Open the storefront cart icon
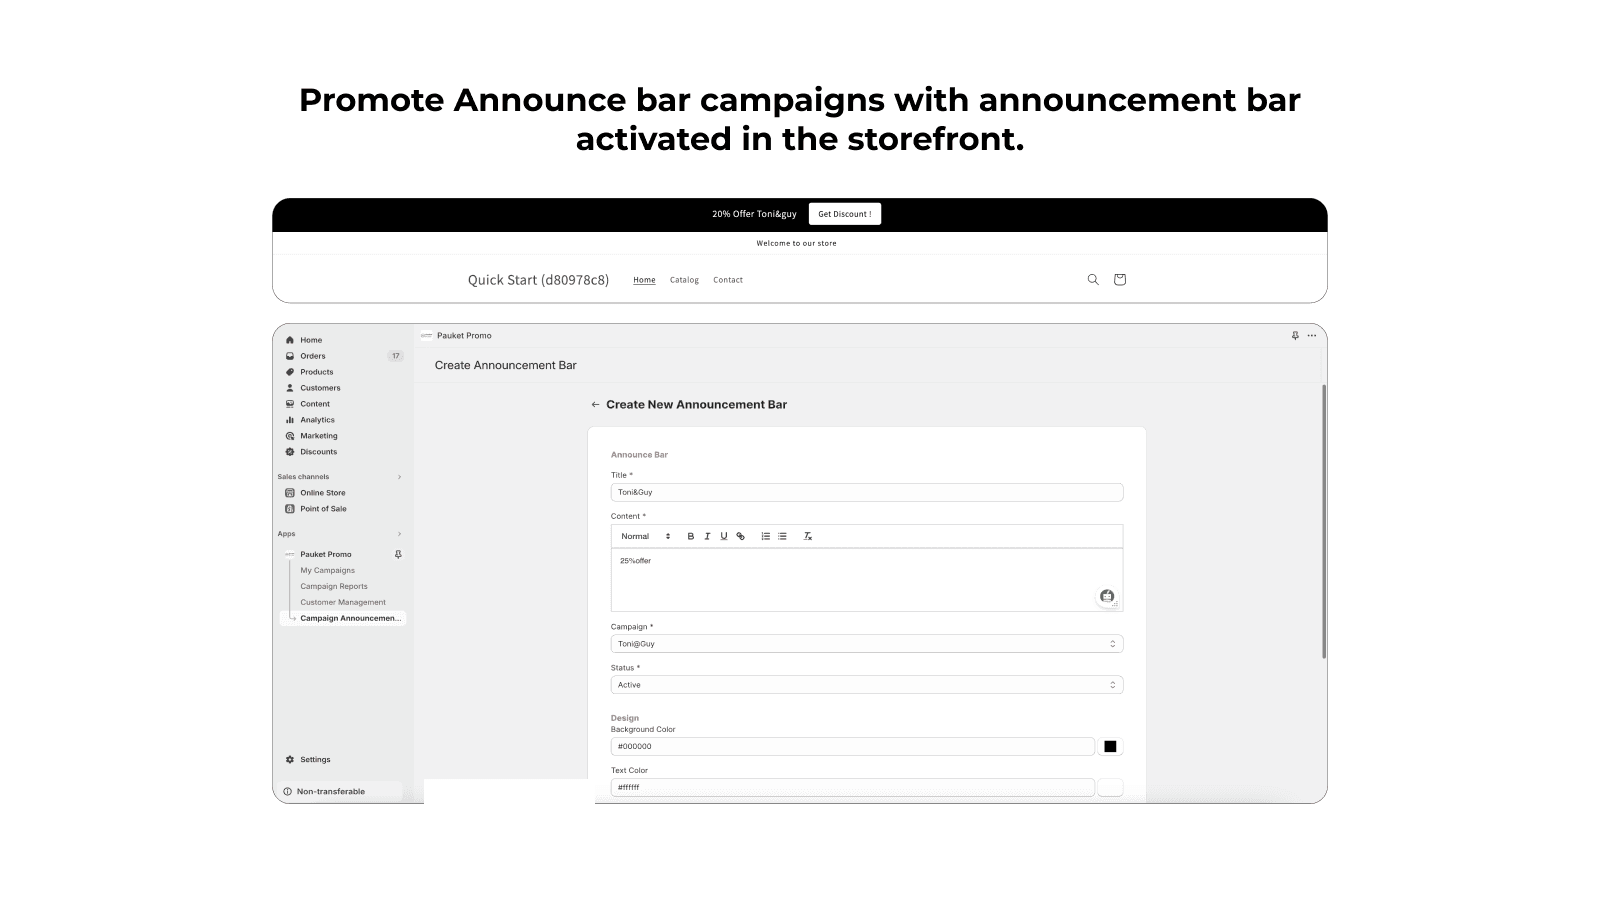The height and width of the screenshot is (900, 1600). pyautogui.click(x=1120, y=280)
